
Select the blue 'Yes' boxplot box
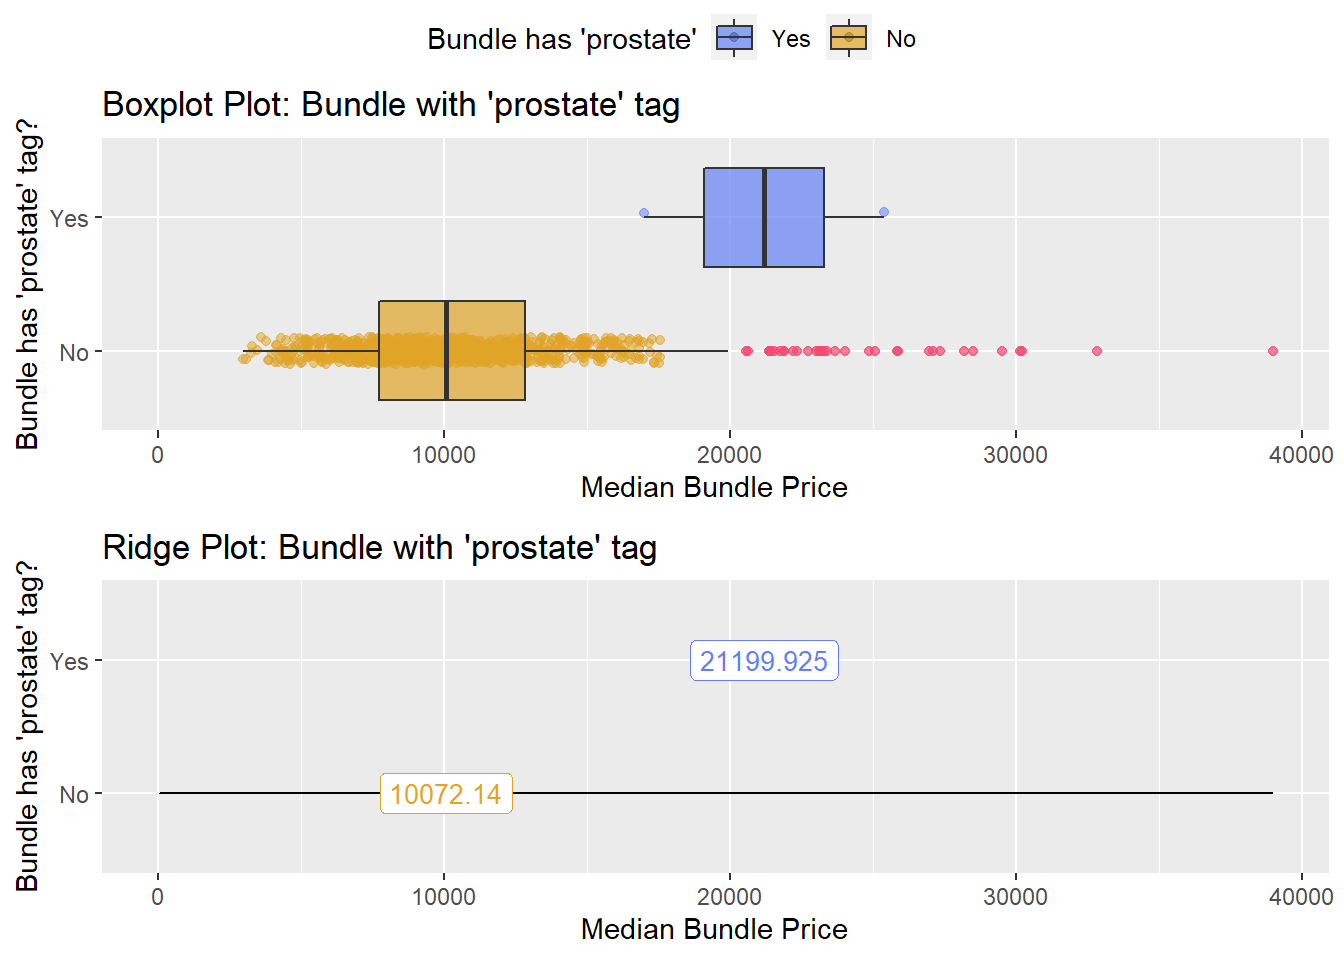click(x=764, y=217)
